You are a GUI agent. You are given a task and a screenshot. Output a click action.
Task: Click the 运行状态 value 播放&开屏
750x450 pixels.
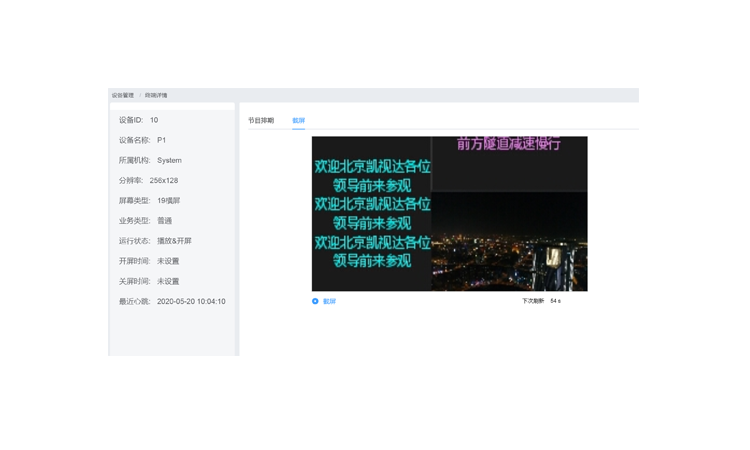pyautogui.click(x=174, y=241)
